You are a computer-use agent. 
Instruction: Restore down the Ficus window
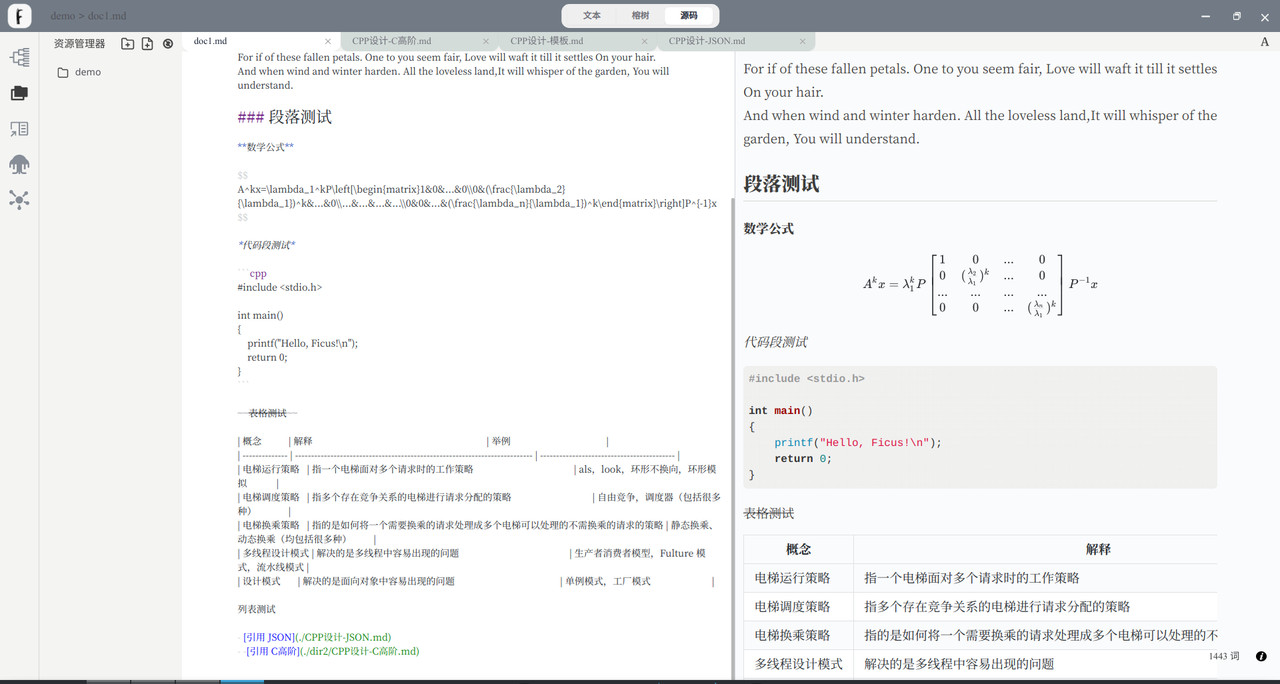tap(1237, 16)
